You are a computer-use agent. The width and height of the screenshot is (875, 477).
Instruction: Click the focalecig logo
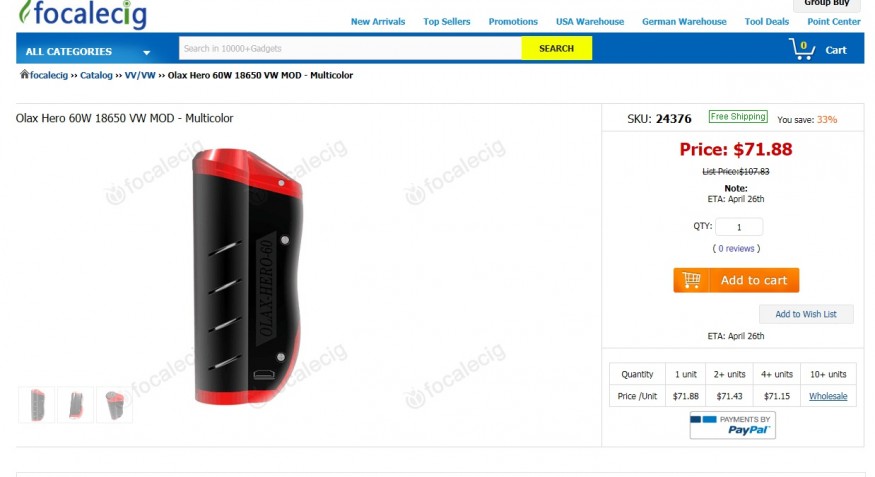click(x=83, y=14)
